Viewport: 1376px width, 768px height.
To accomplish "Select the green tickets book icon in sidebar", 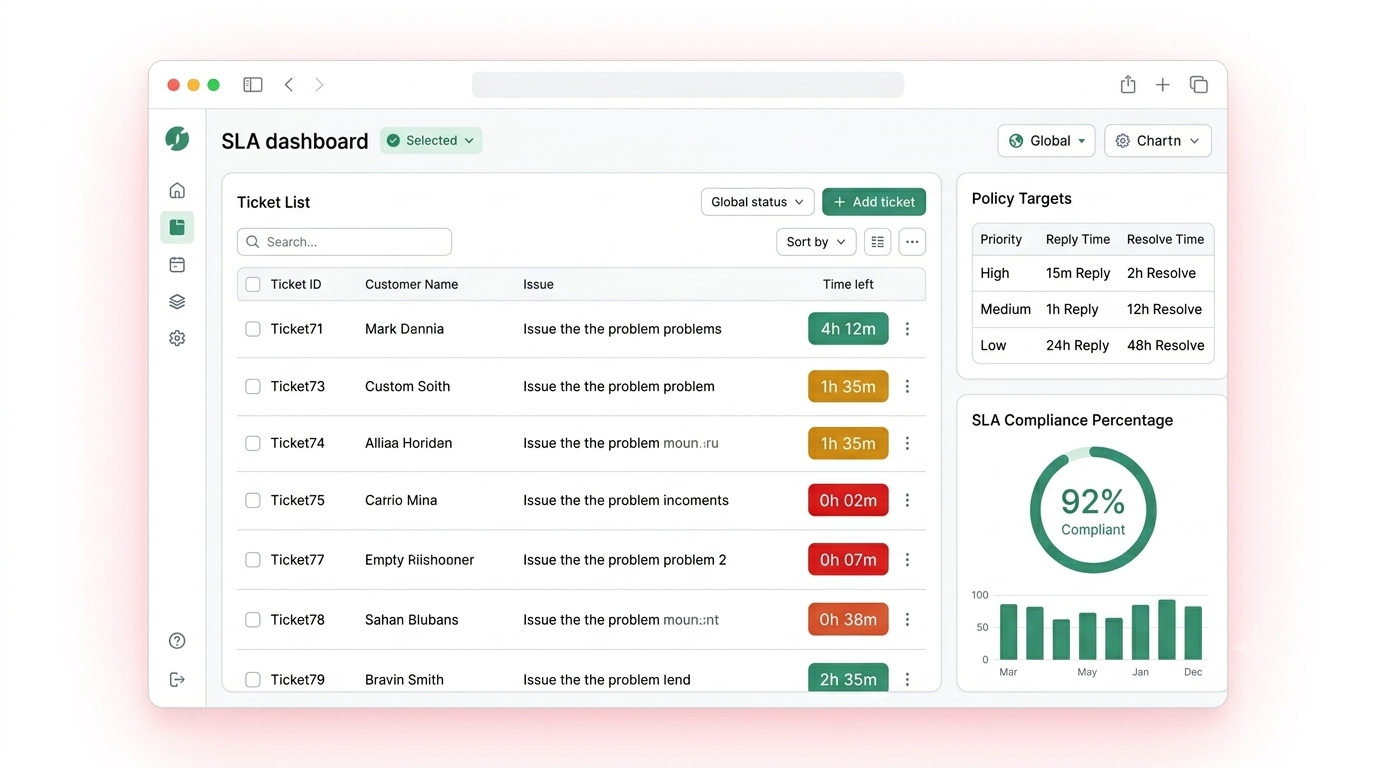I will coord(177,227).
